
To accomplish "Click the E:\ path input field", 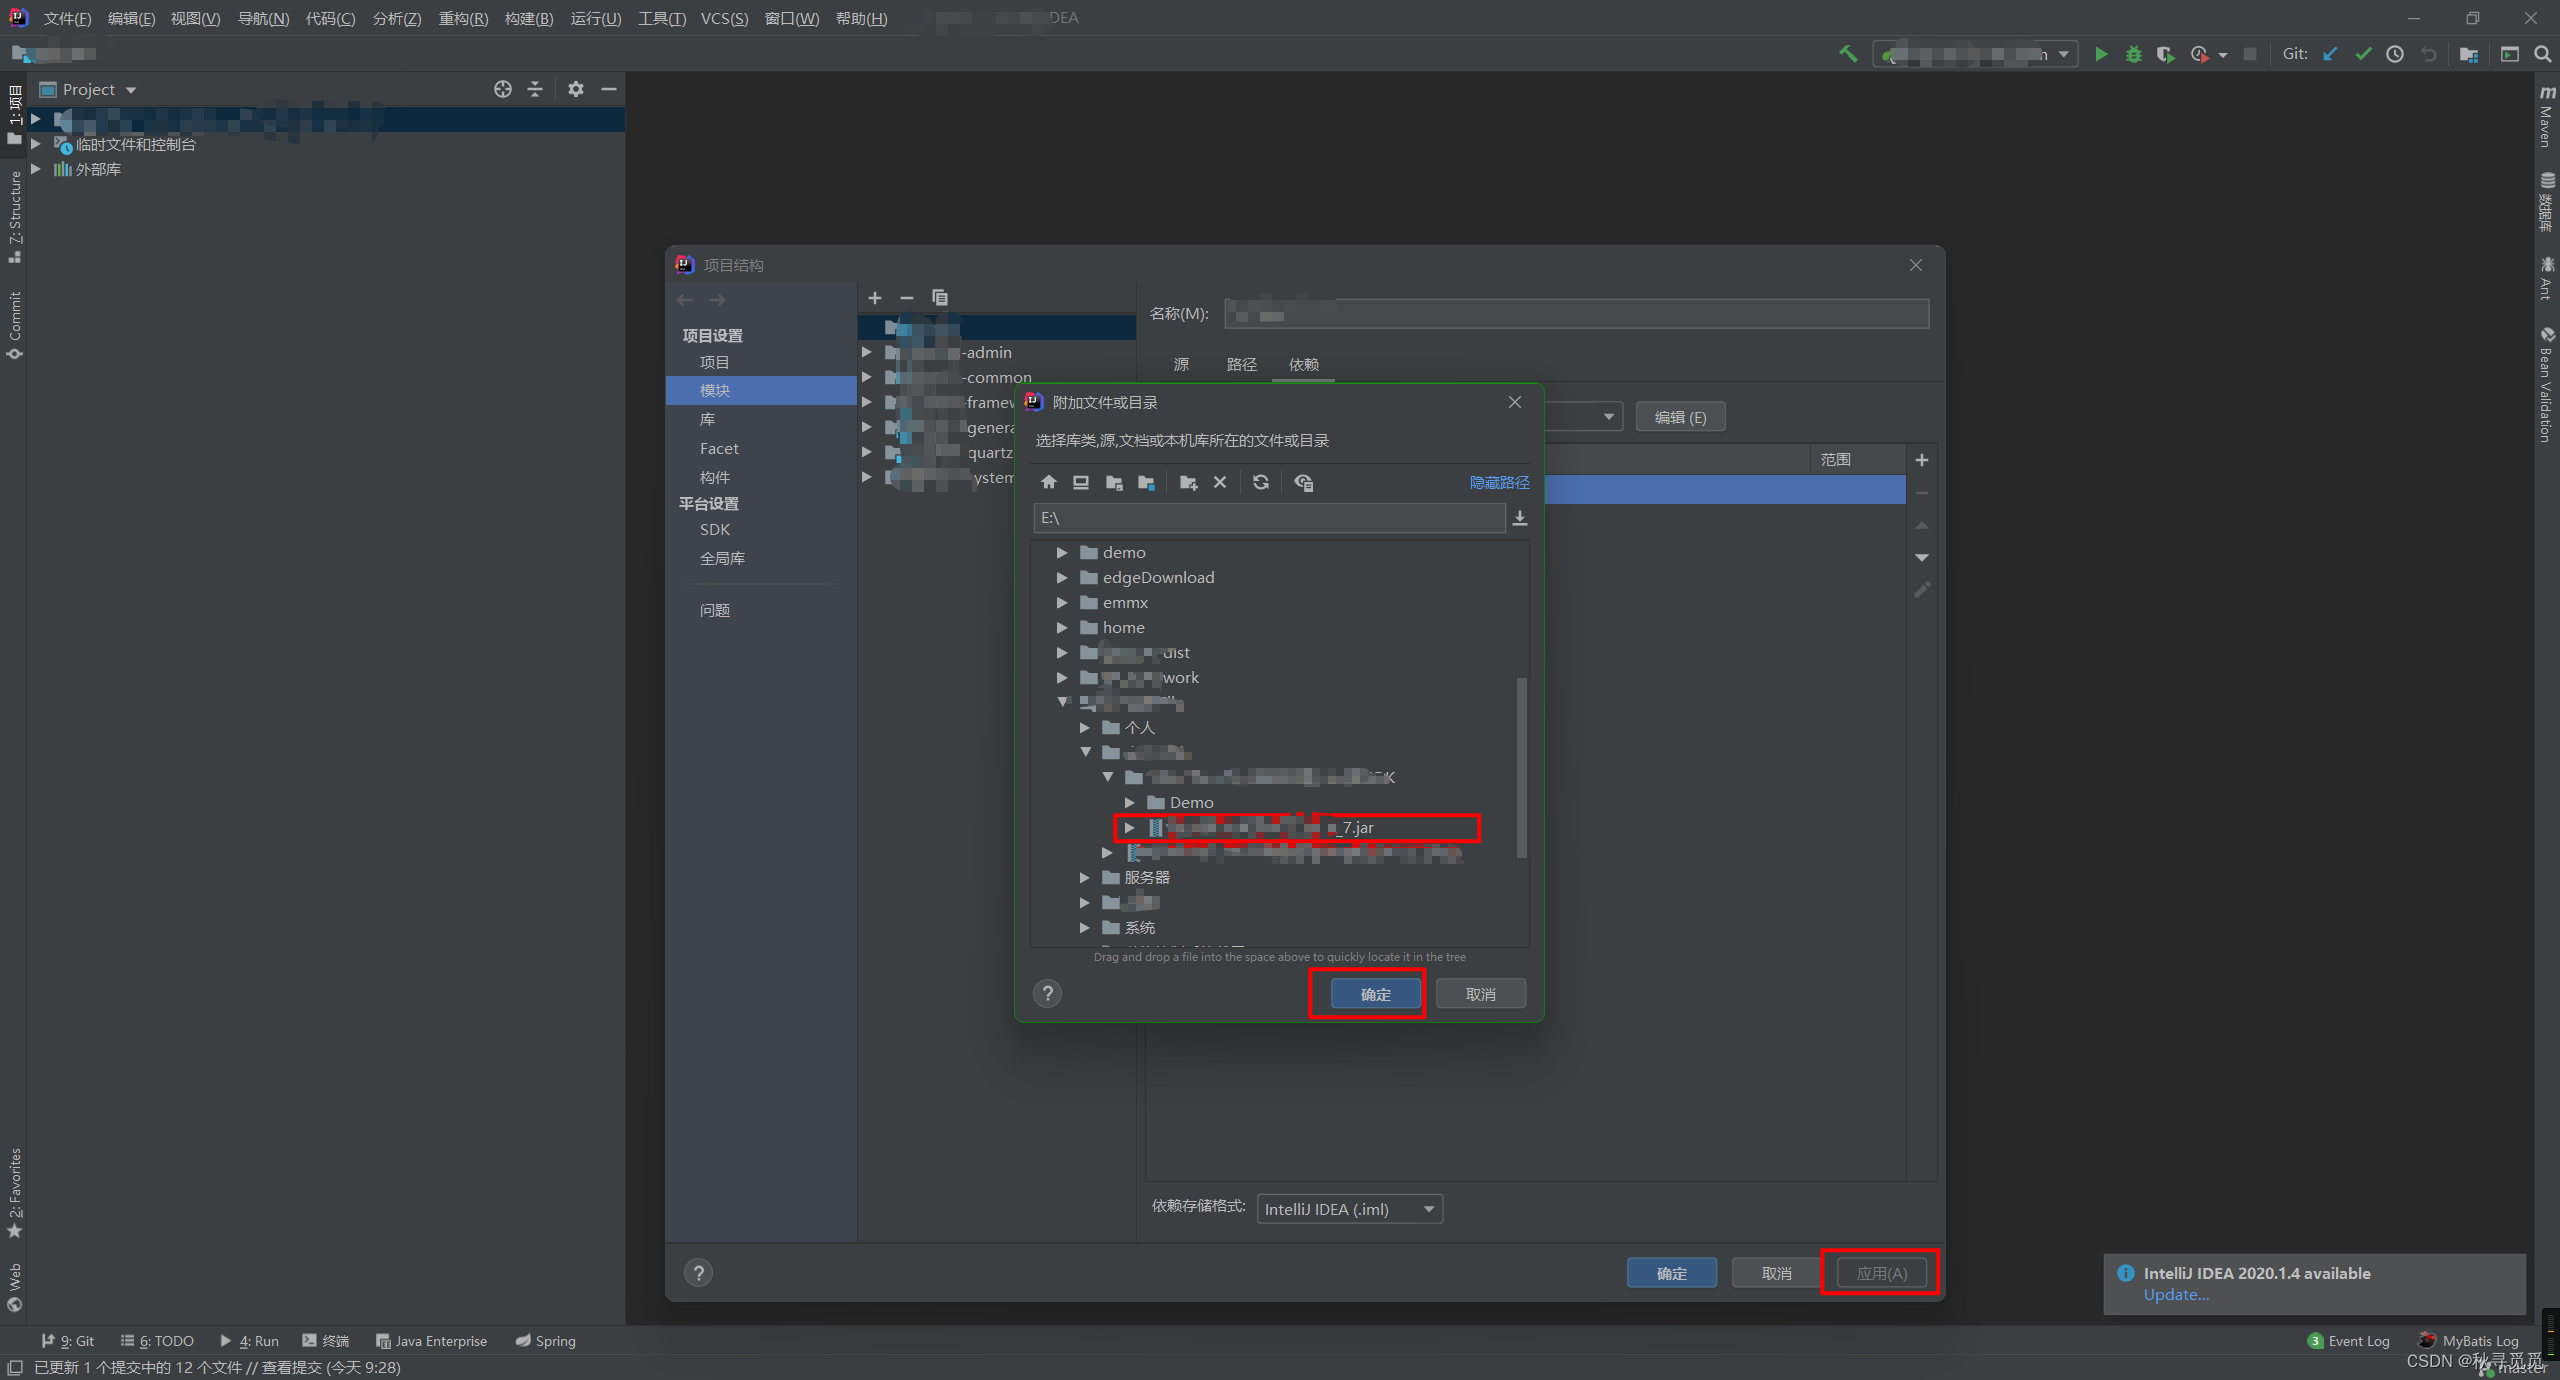I will [1268, 518].
